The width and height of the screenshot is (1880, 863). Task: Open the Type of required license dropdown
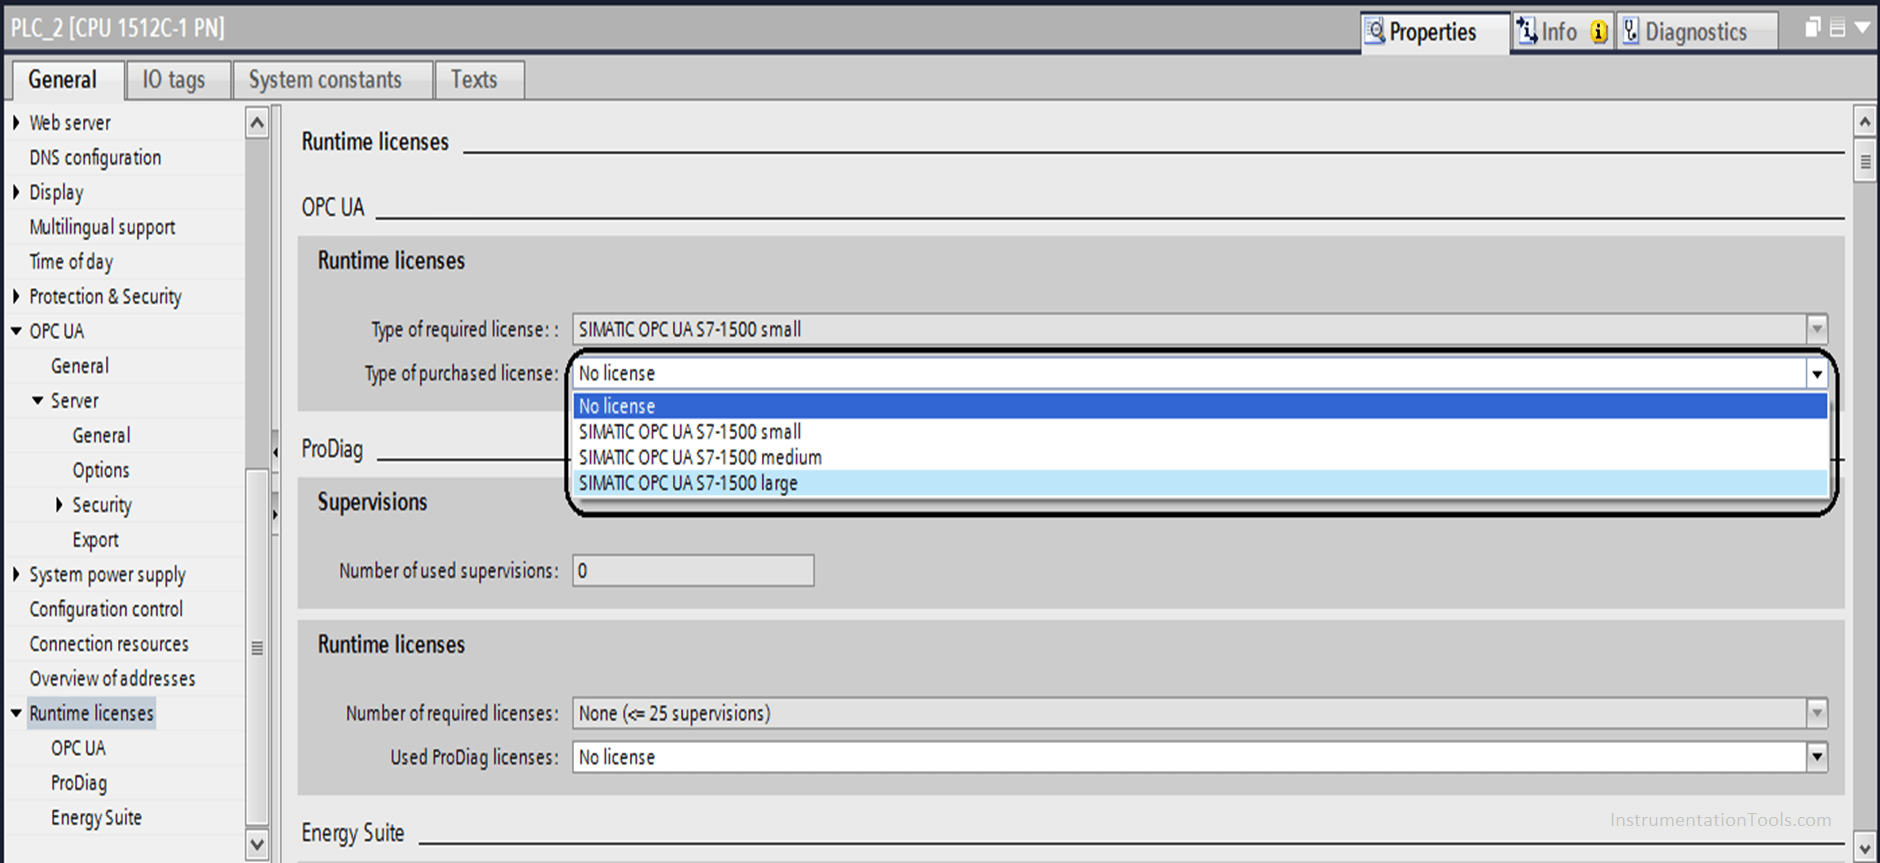pos(1817,329)
